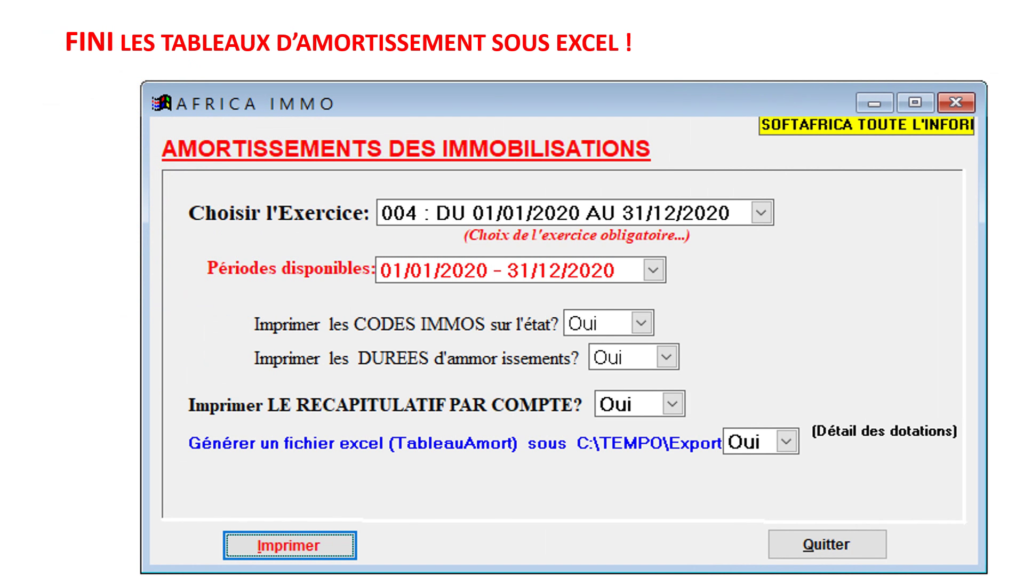Close the Africa Immo window
This screenshot has height=576, width=1024.
956,103
